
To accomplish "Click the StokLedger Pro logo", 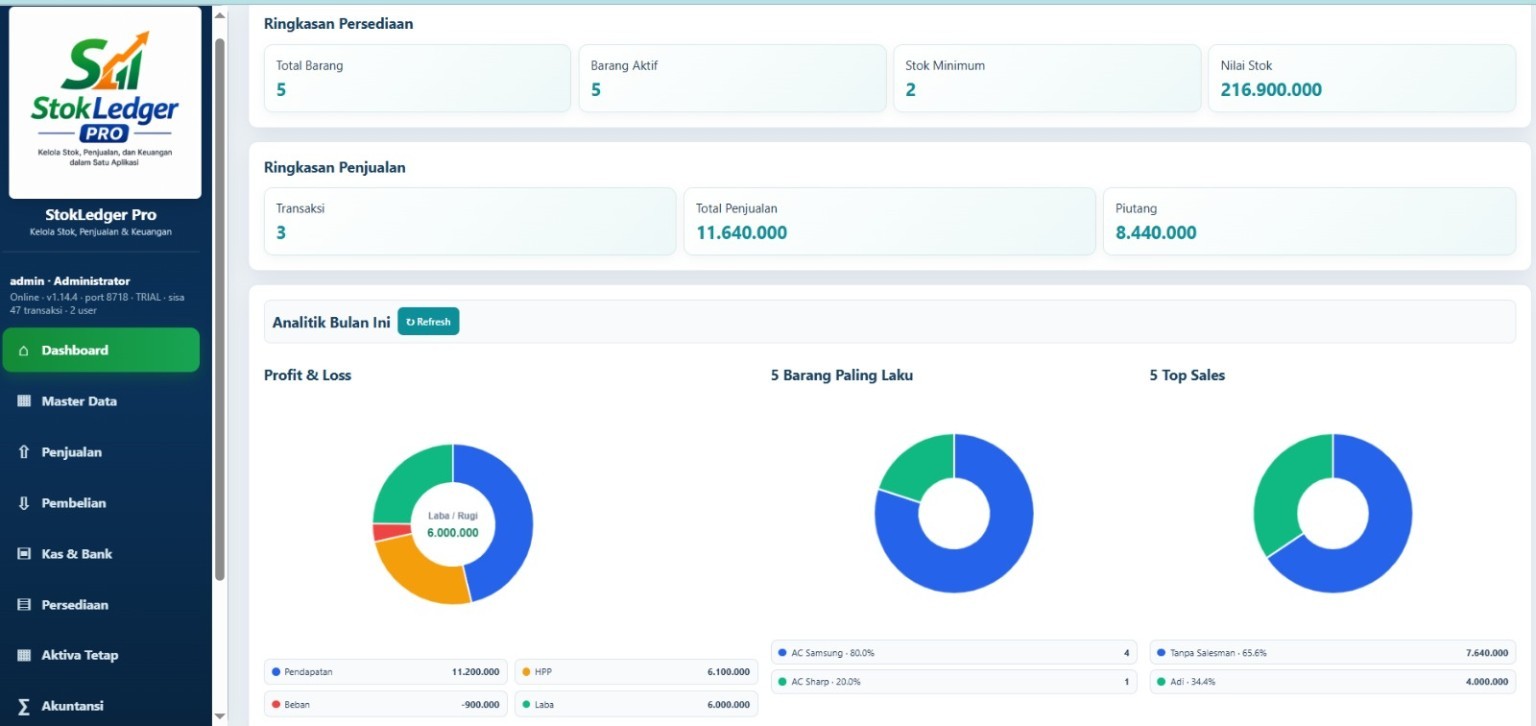I will [x=105, y=103].
